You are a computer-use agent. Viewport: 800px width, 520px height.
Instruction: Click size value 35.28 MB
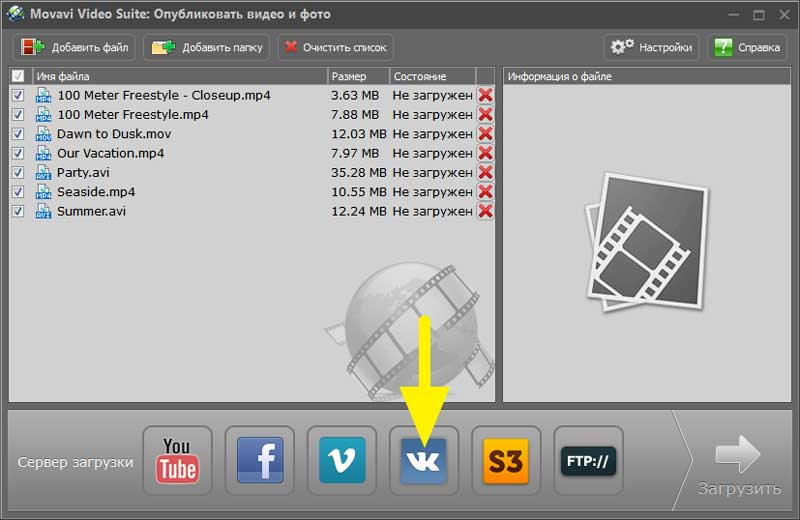point(359,172)
